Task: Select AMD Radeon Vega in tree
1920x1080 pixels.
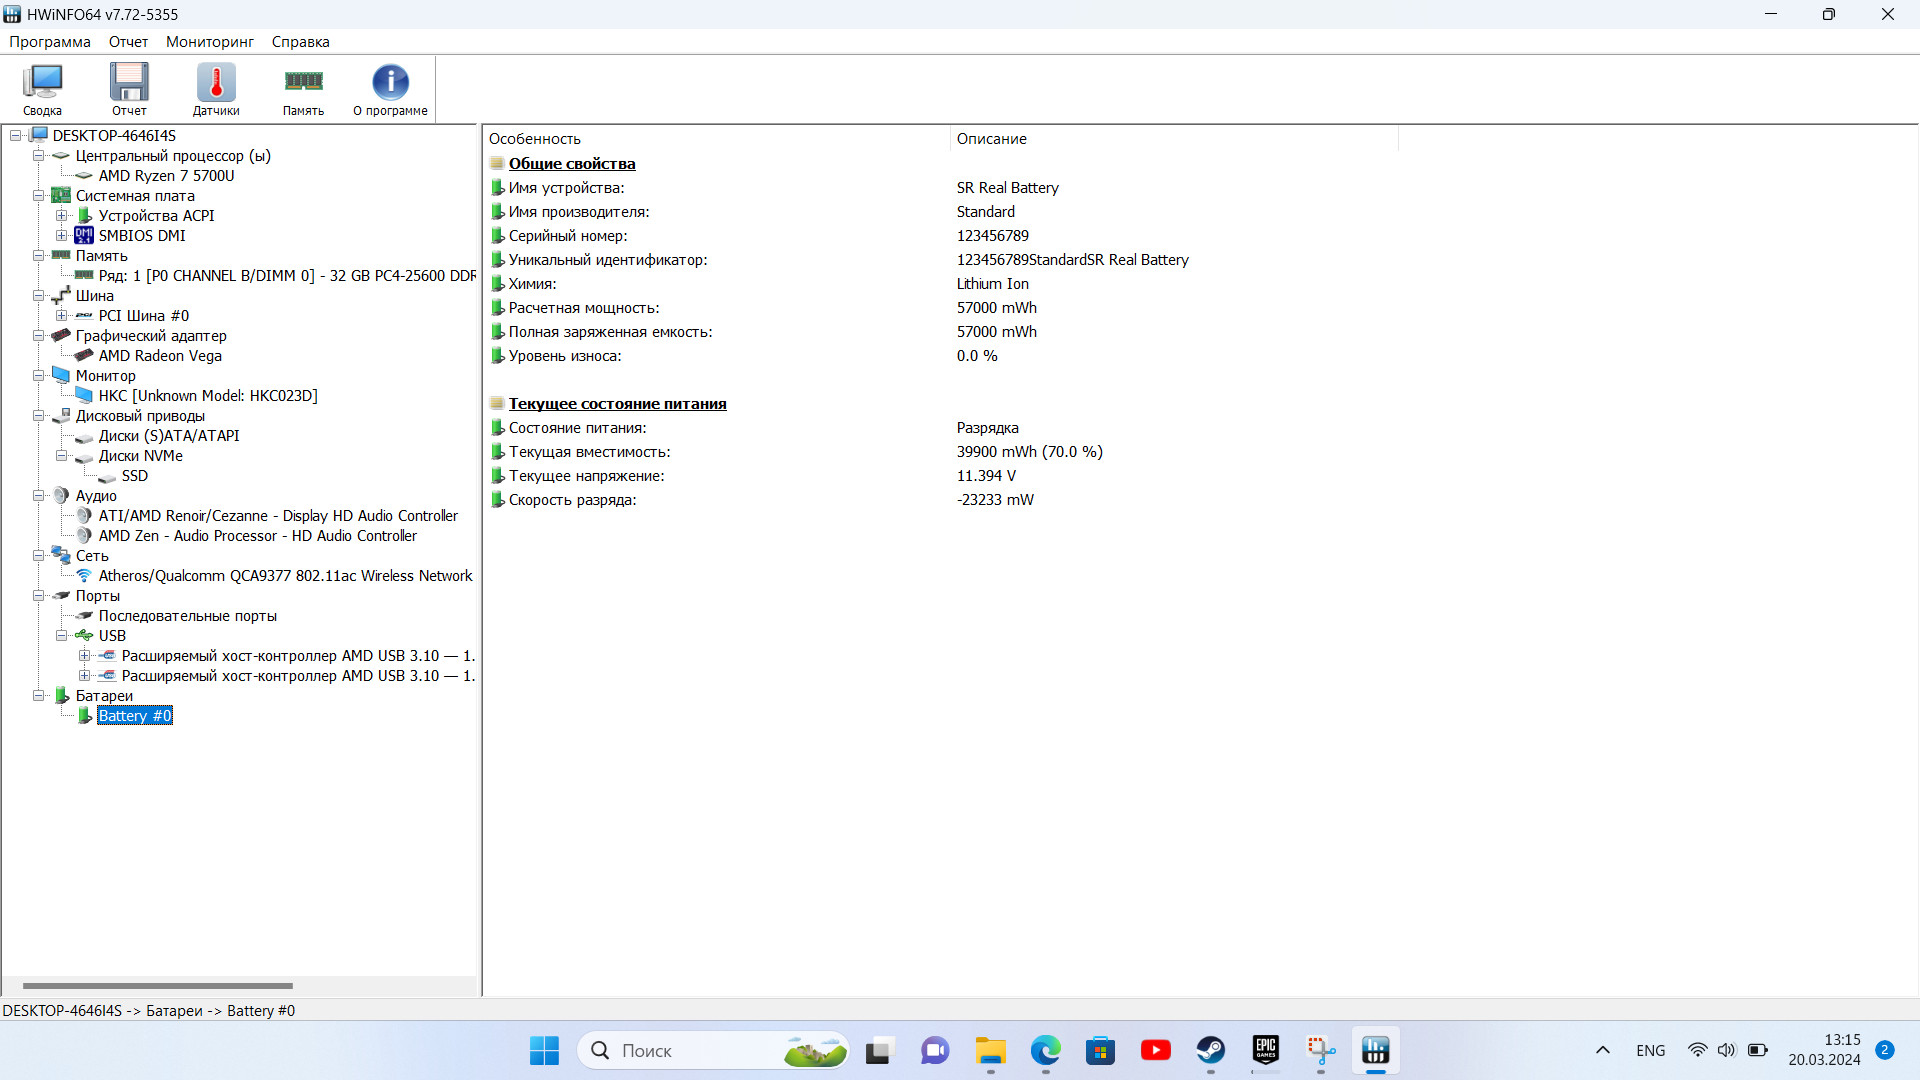Action: (x=160, y=356)
